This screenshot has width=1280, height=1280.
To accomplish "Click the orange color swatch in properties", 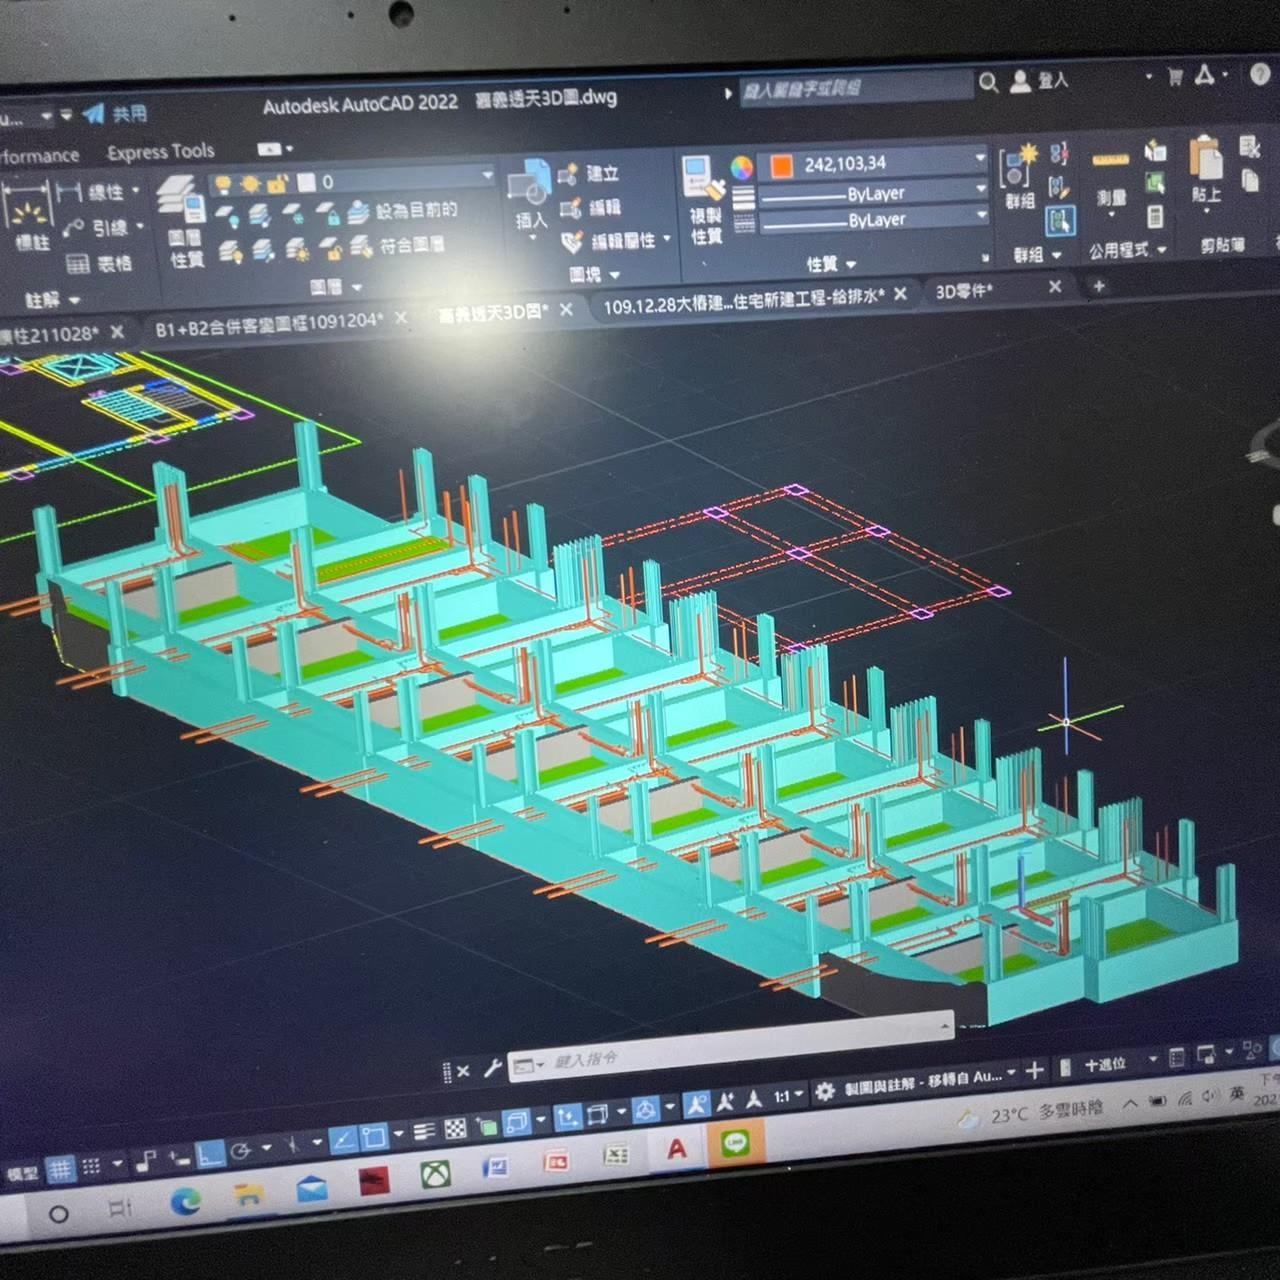I will (x=782, y=165).
